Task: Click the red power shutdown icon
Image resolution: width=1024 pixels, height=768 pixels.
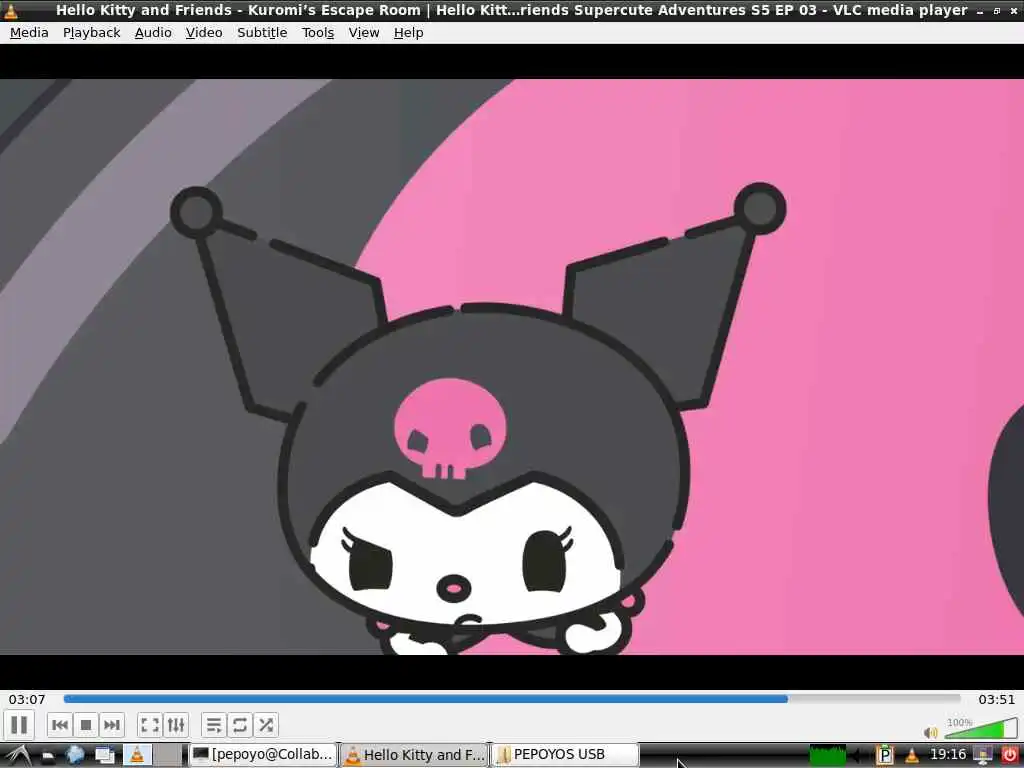Action: (x=1010, y=756)
